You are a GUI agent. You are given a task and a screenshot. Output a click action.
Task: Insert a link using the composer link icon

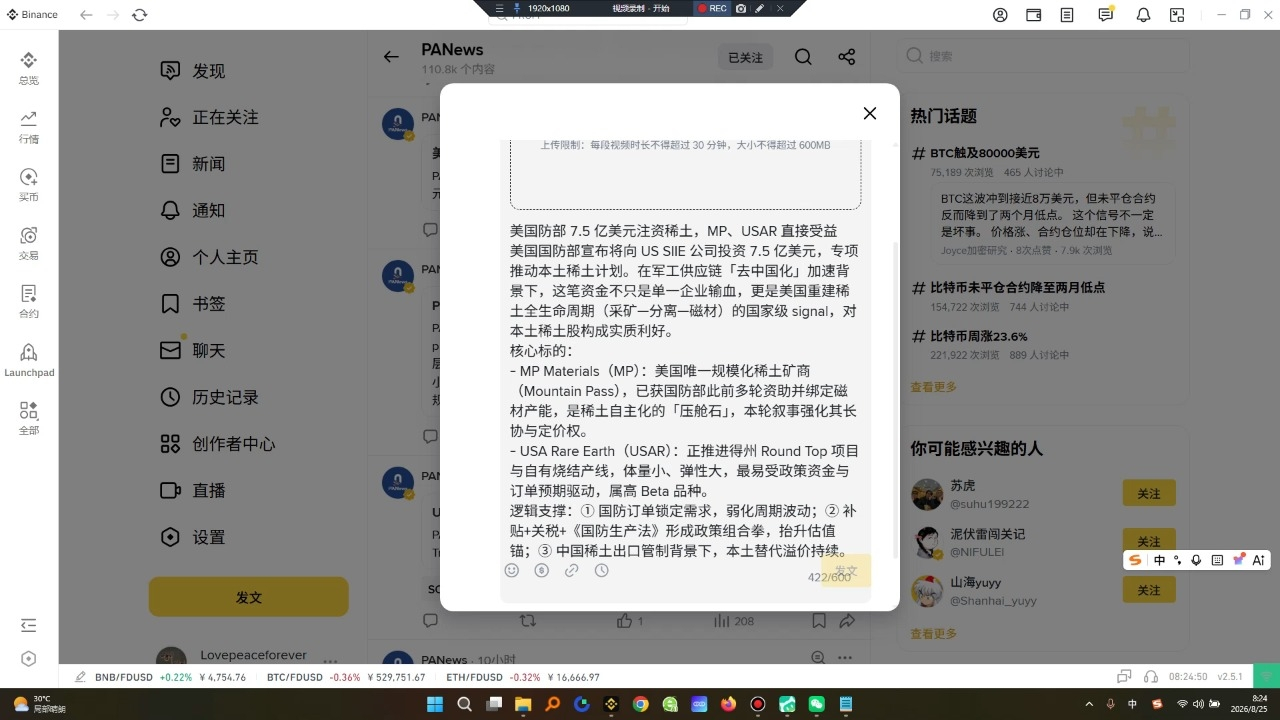click(571, 570)
